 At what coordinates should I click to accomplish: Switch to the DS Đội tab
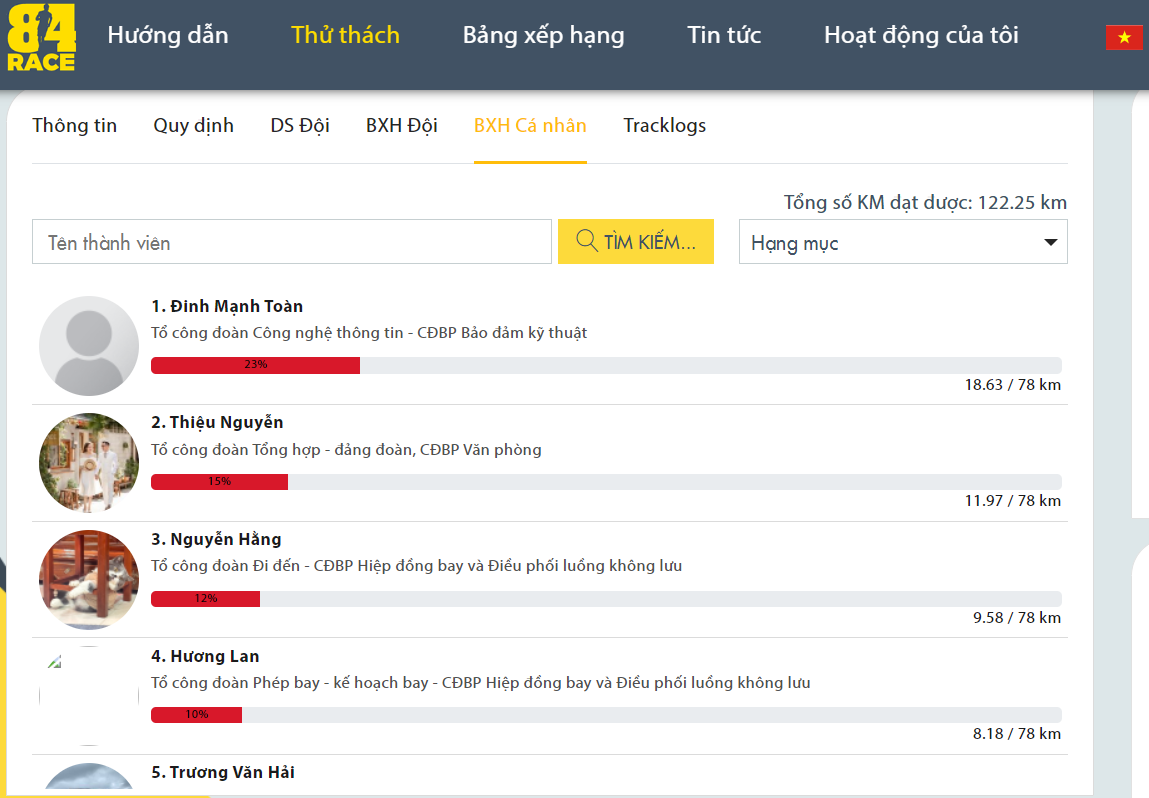pyautogui.click(x=300, y=126)
